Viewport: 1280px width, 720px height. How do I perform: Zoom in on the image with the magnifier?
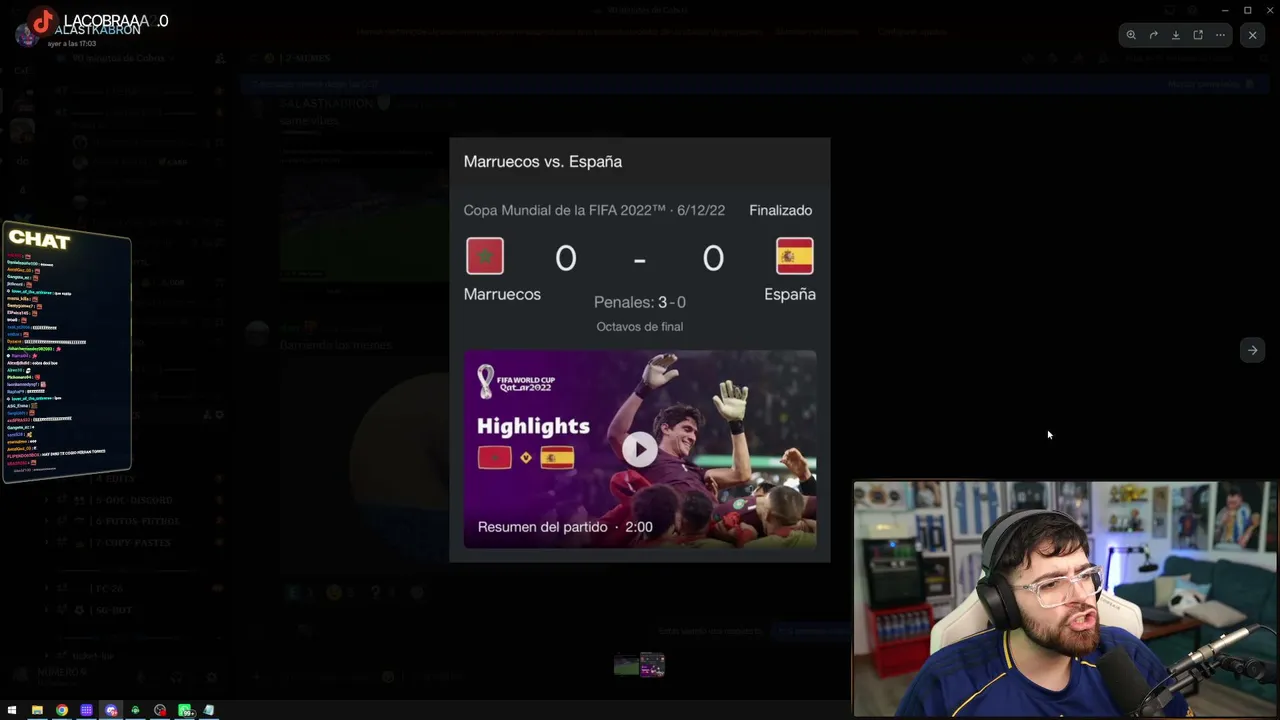[1131, 35]
